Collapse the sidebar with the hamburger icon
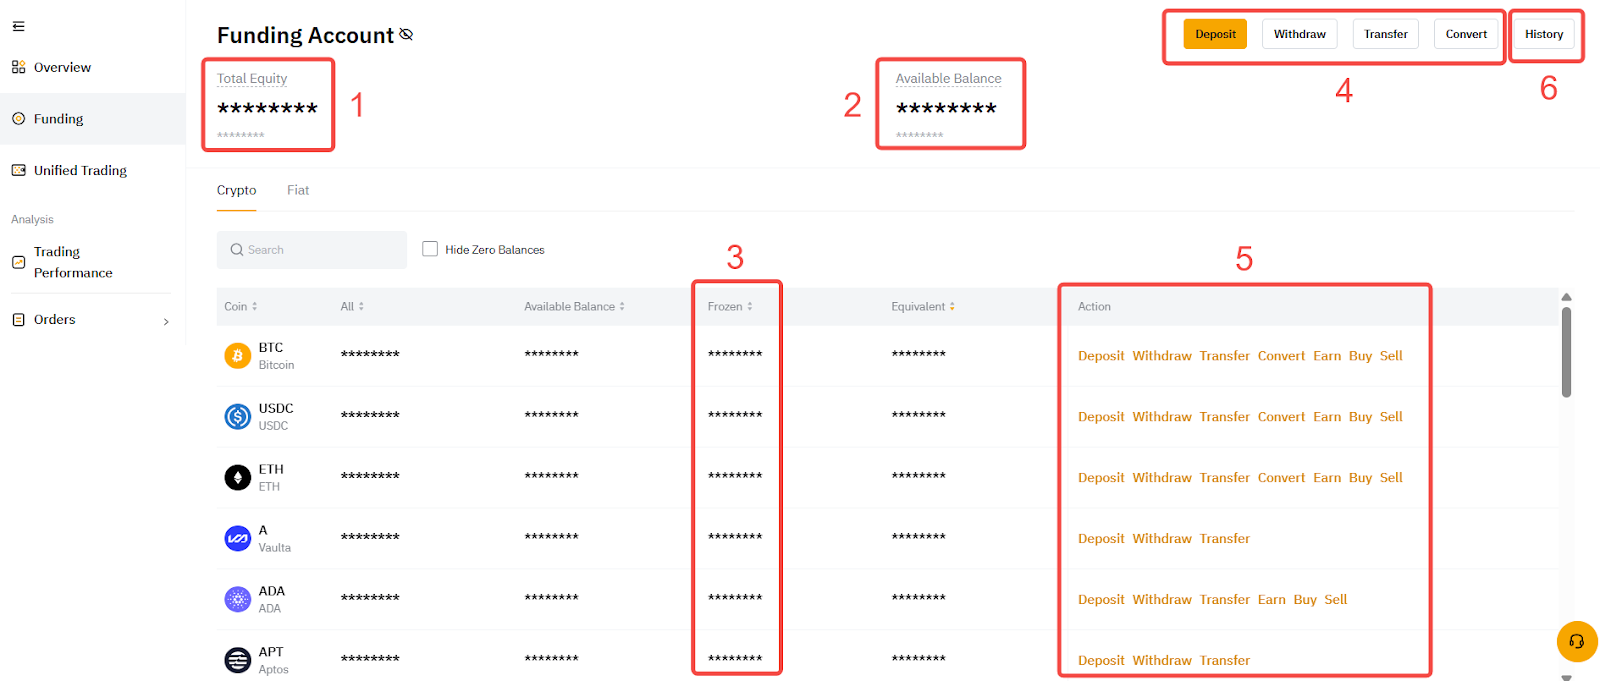The image size is (1600, 681). [18, 27]
